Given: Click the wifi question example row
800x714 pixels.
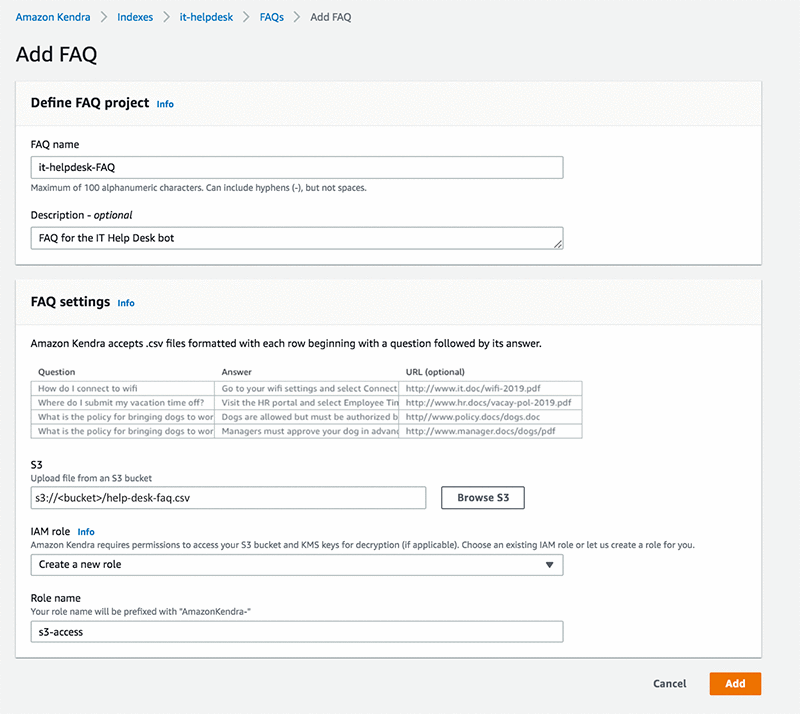Looking at the screenshot, I should [x=124, y=388].
